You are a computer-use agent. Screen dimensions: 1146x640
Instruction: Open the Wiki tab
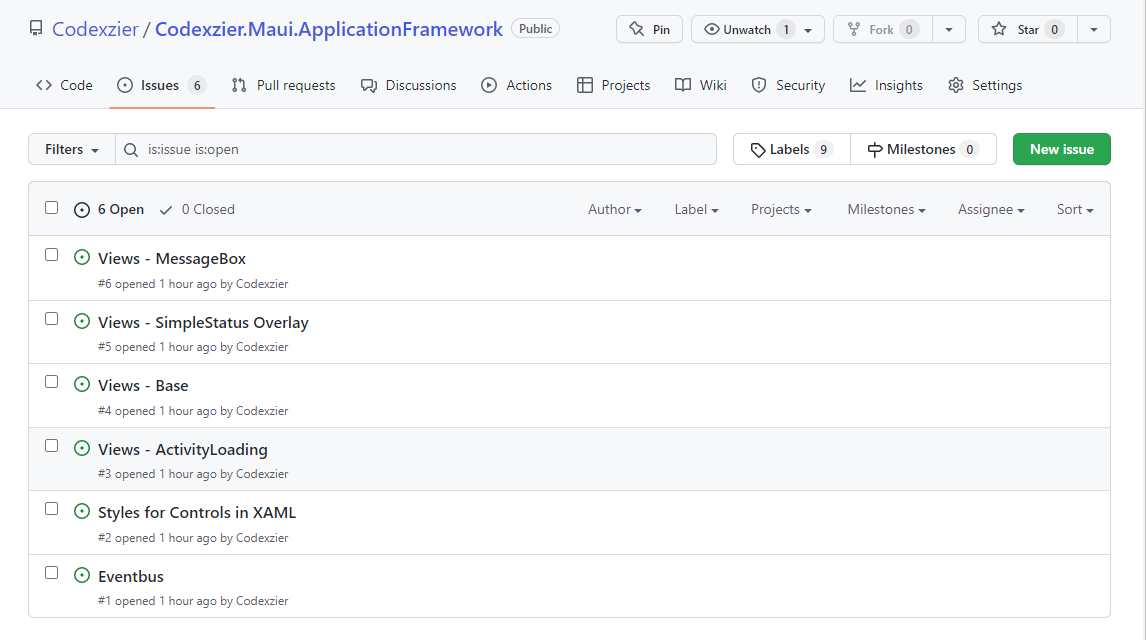pyautogui.click(x=701, y=85)
